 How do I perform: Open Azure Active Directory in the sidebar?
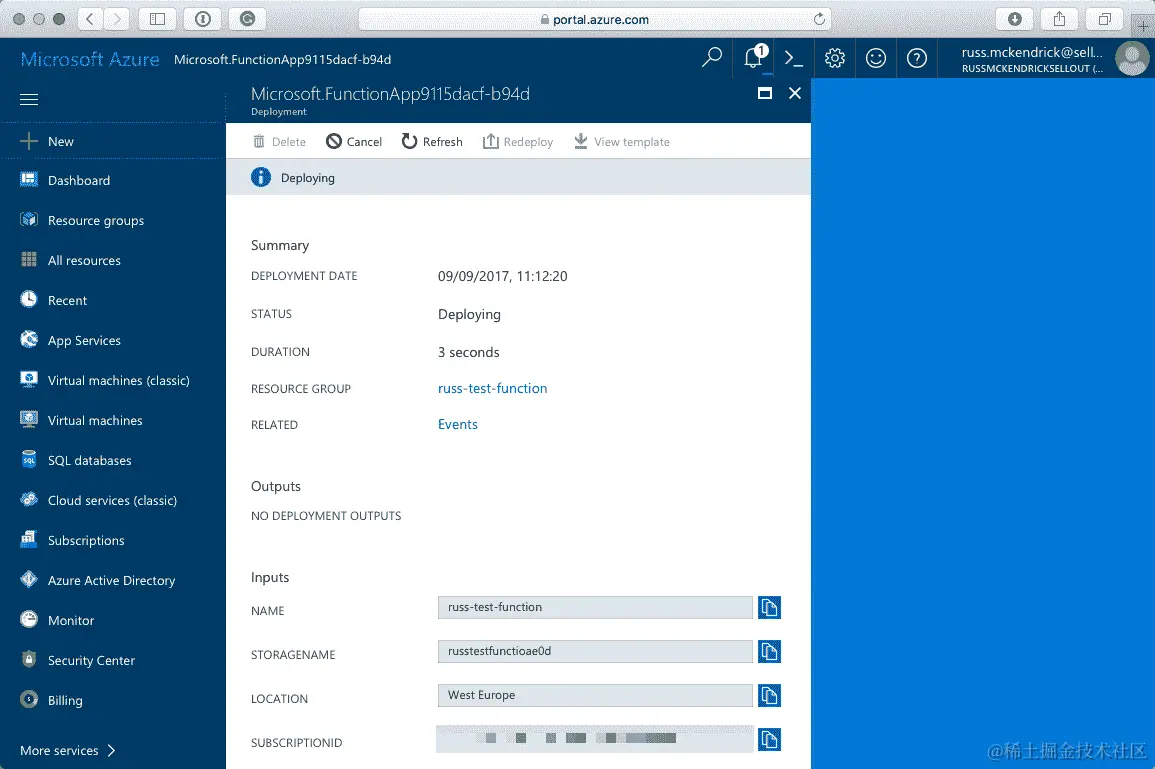[111, 580]
